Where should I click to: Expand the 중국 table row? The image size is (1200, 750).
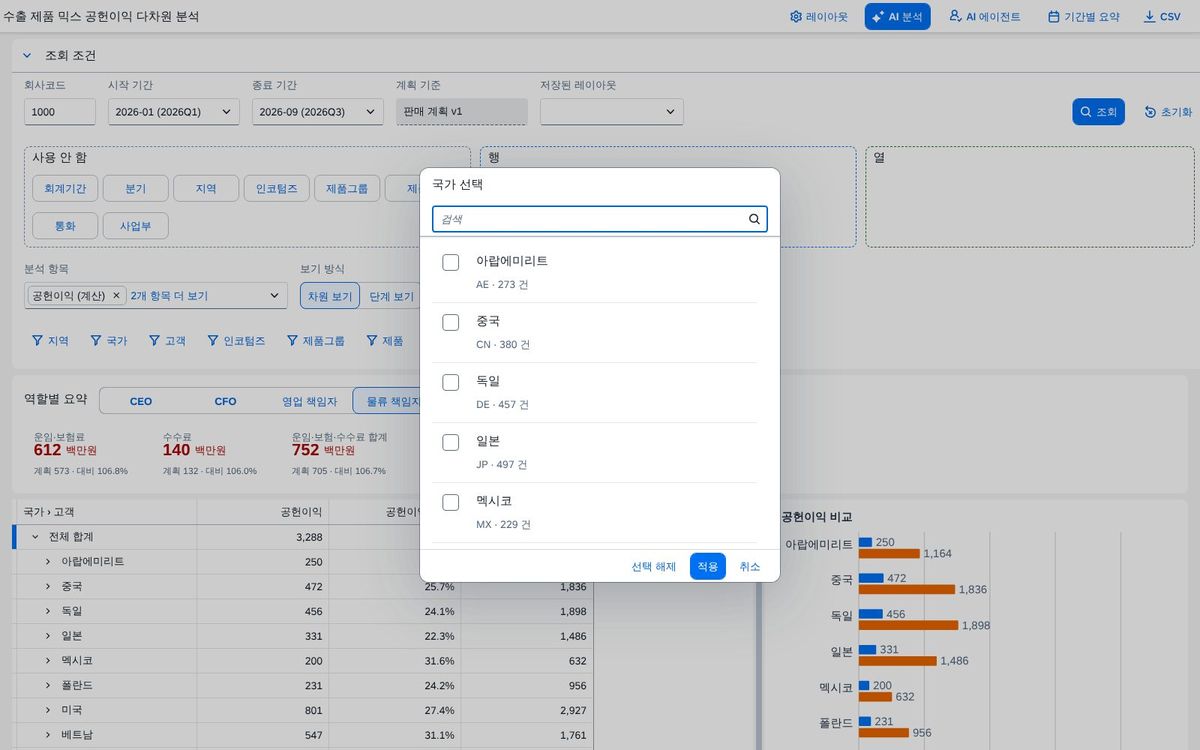pos(47,586)
